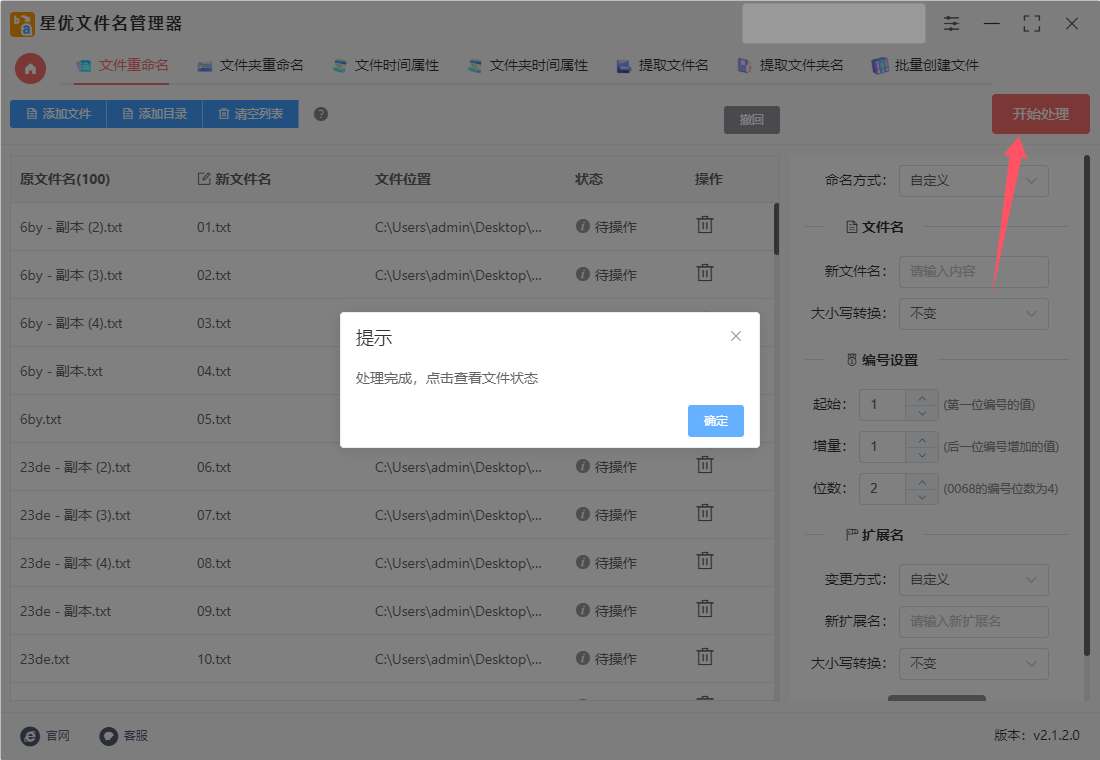
Task: Click the 新文件名 input field
Action: [974, 272]
